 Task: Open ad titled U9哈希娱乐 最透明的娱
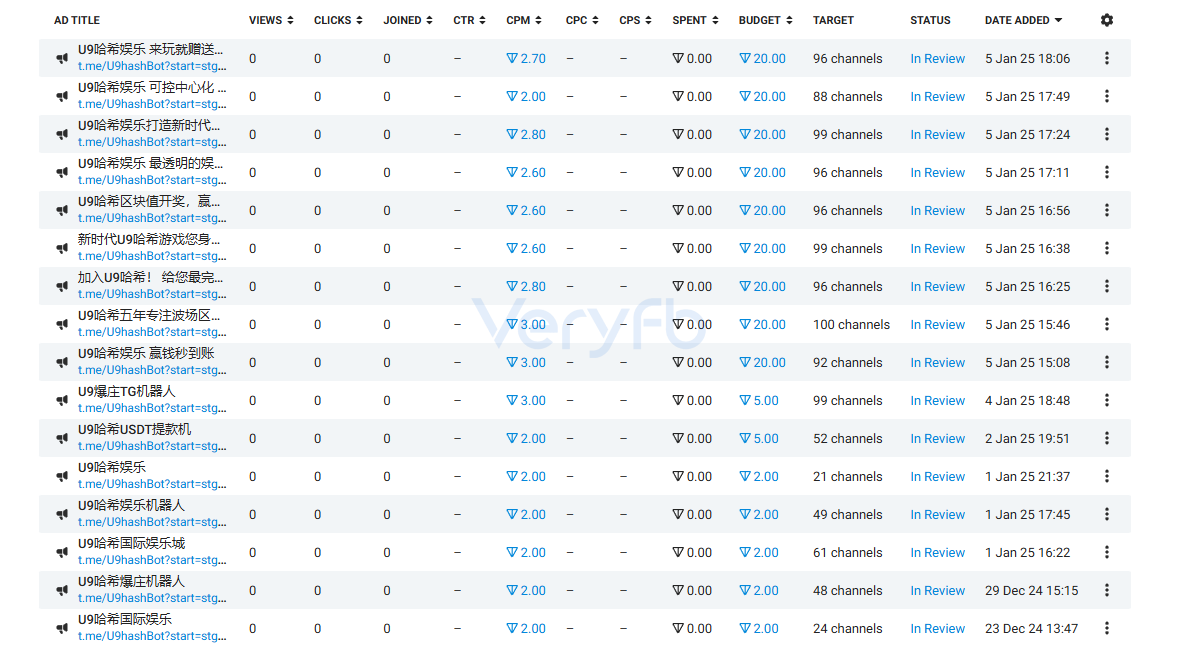150,164
